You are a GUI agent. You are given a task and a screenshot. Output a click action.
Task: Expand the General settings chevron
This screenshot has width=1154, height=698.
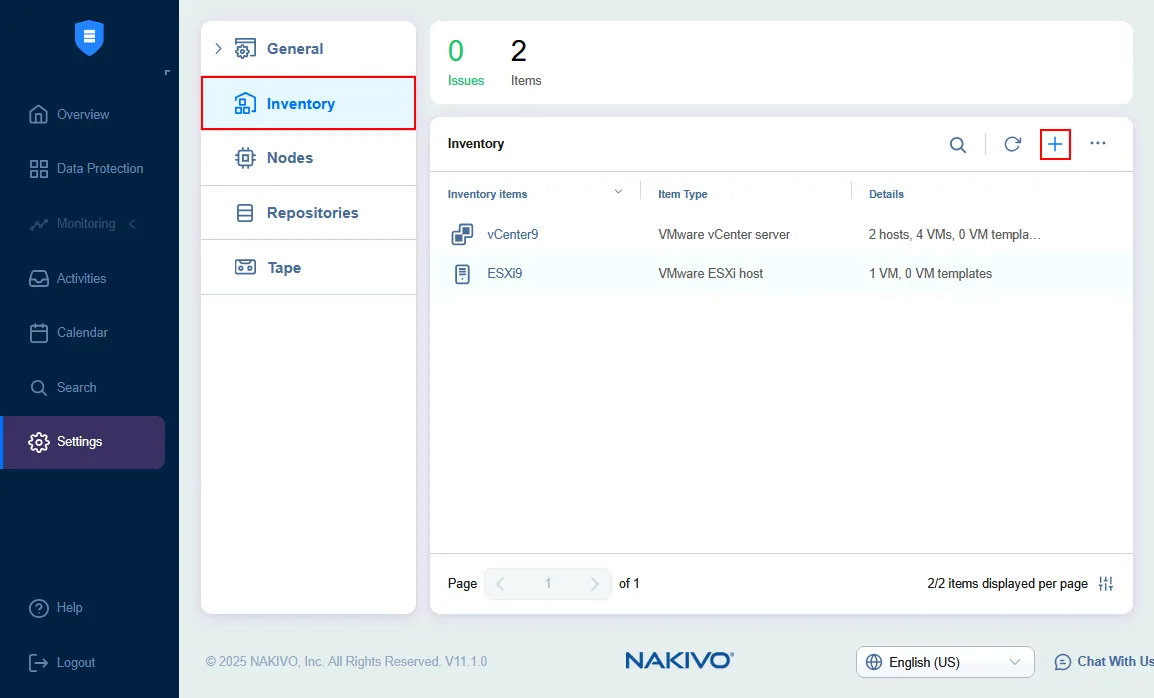pos(218,49)
